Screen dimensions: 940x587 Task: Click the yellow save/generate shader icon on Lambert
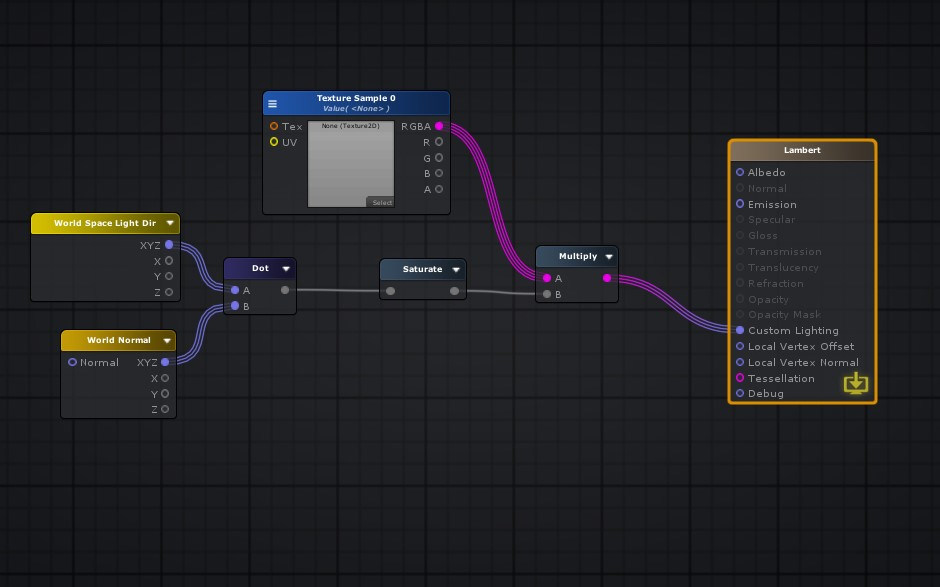(856, 382)
